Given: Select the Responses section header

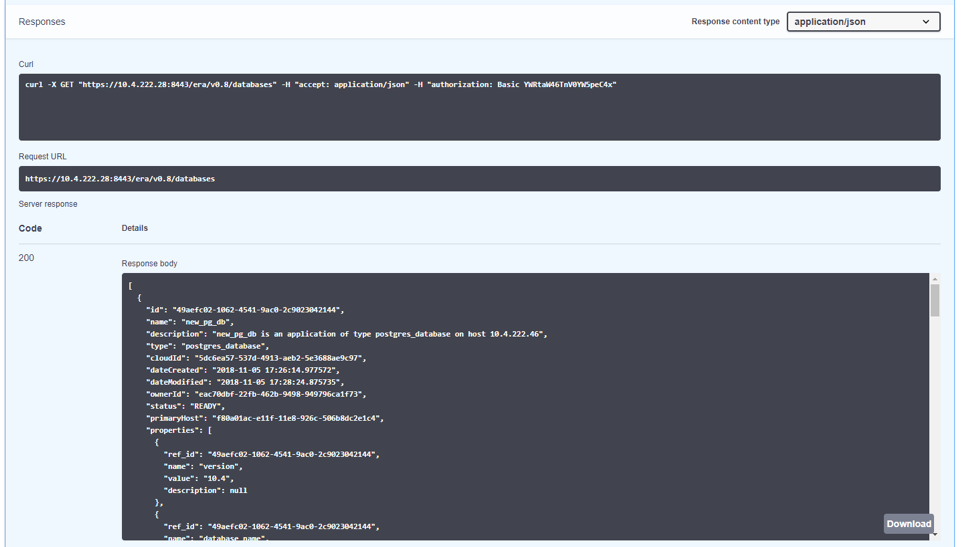Looking at the screenshot, I should (42, 22).
